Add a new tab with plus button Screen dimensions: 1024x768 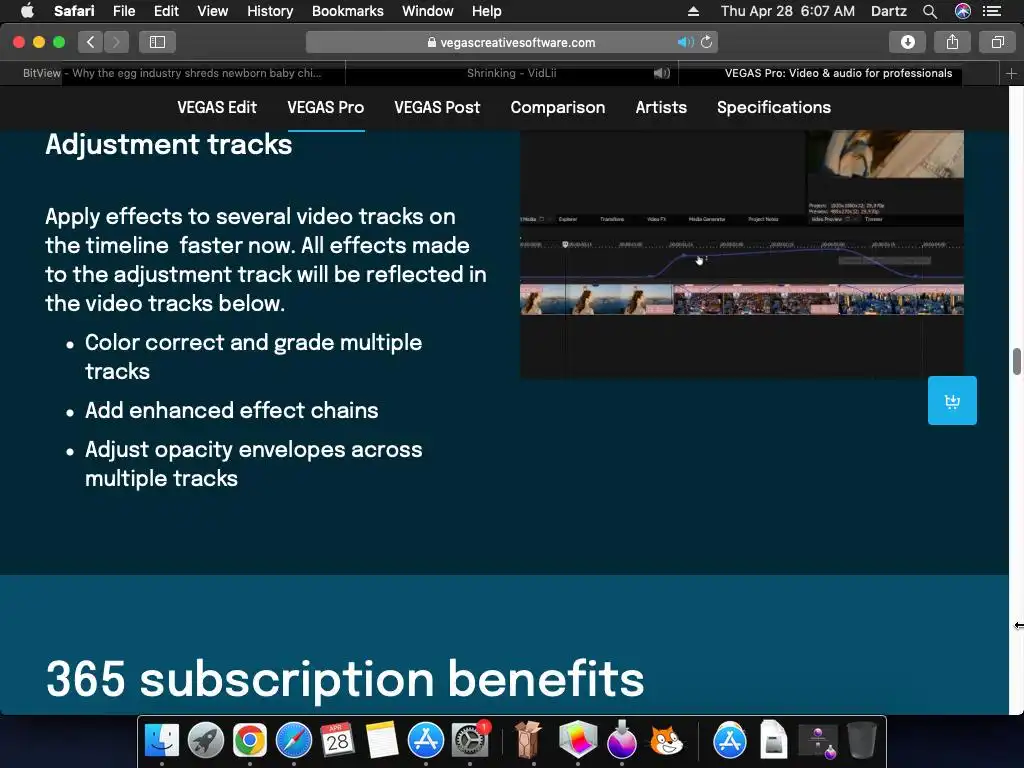click(x=1011, y=74)
